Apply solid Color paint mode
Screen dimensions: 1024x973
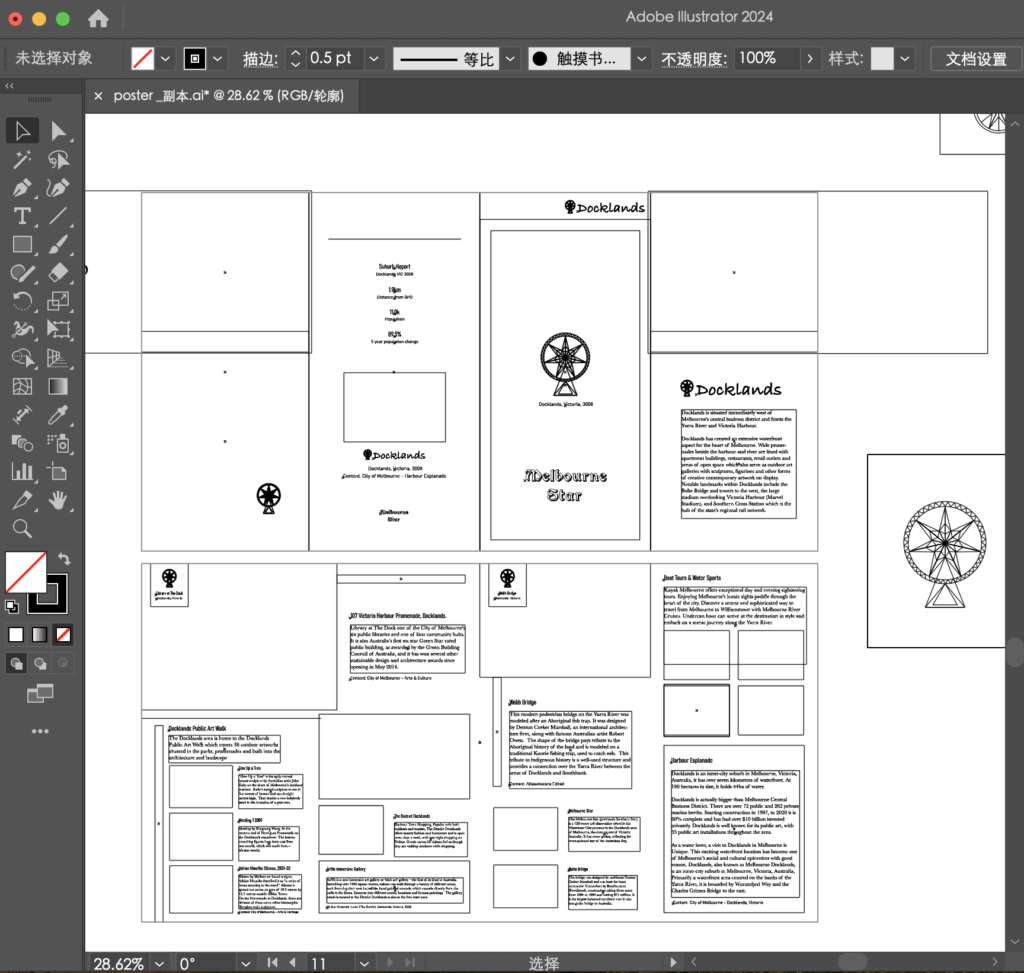click(16, 634)
